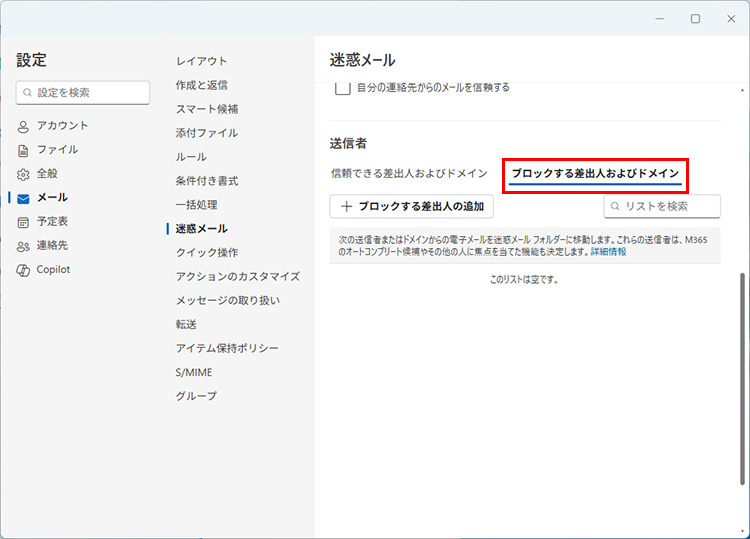Select クイック操作 from the mail settings list
This screenshot has width=750, height=539.
tap(207, 253)
